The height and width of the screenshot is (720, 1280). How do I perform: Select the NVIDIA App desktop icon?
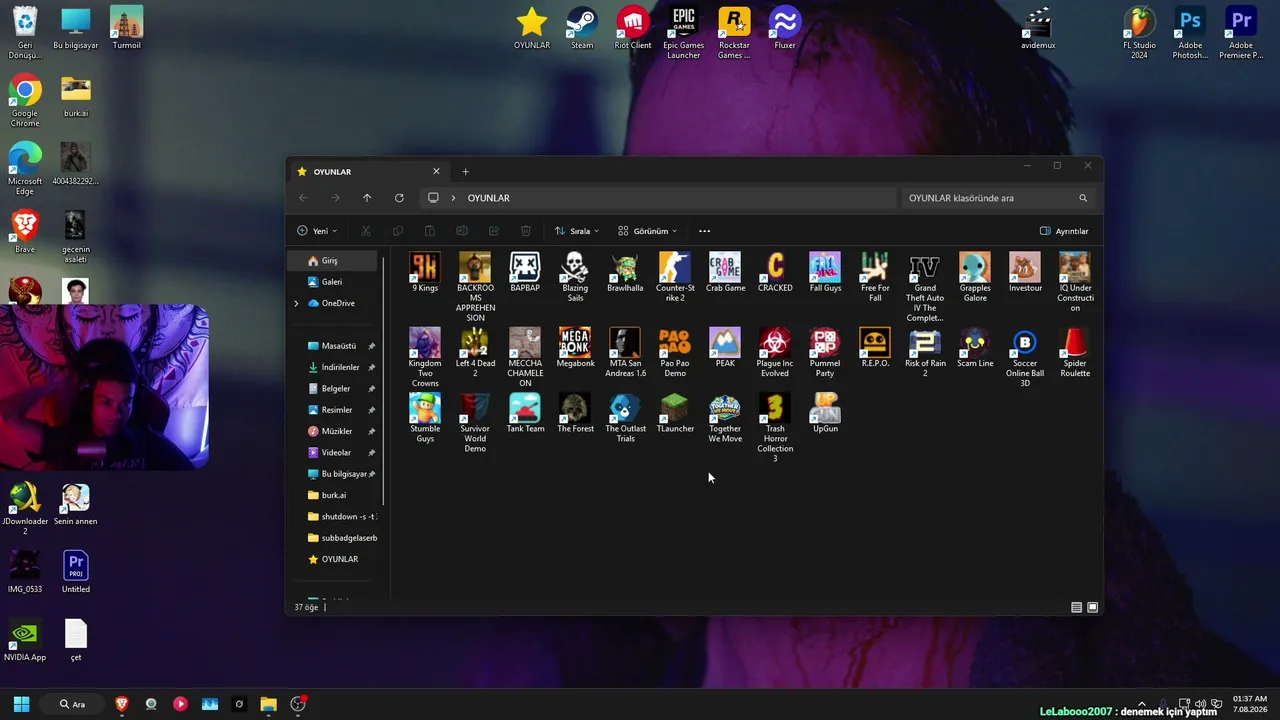[x=25, y=641]
